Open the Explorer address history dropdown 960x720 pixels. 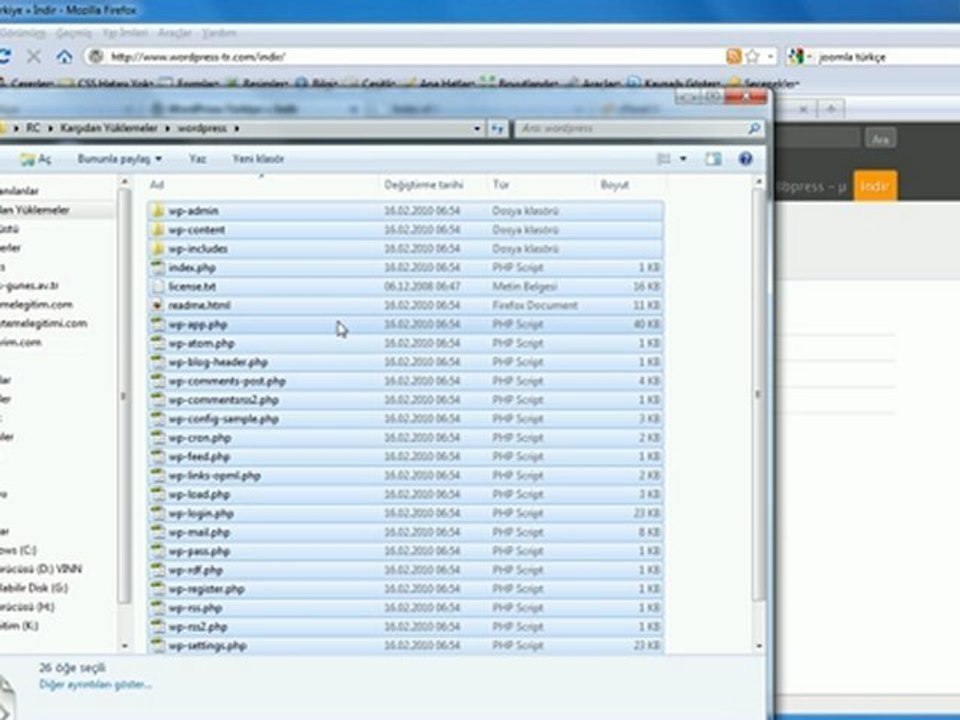(x=477, y=129)
